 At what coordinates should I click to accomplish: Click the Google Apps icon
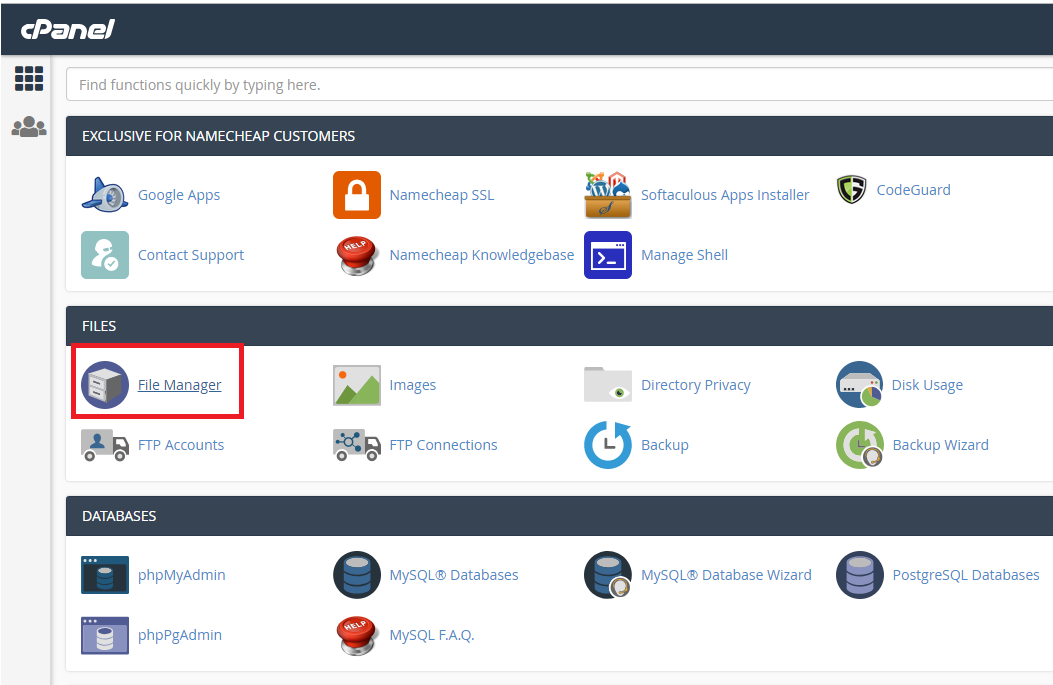tap(105, 195)
